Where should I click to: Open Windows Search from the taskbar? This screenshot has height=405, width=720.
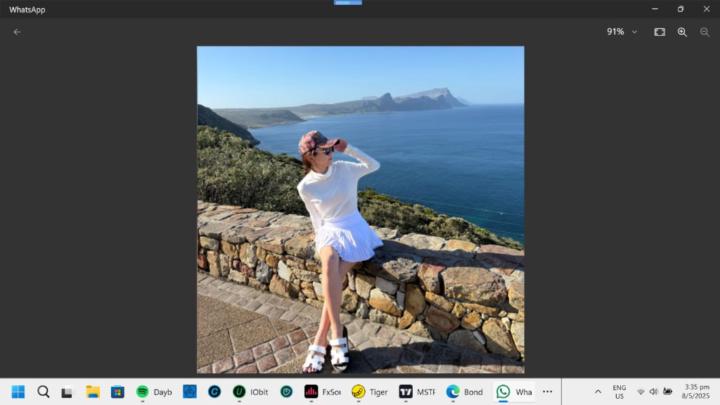(43, 392)
